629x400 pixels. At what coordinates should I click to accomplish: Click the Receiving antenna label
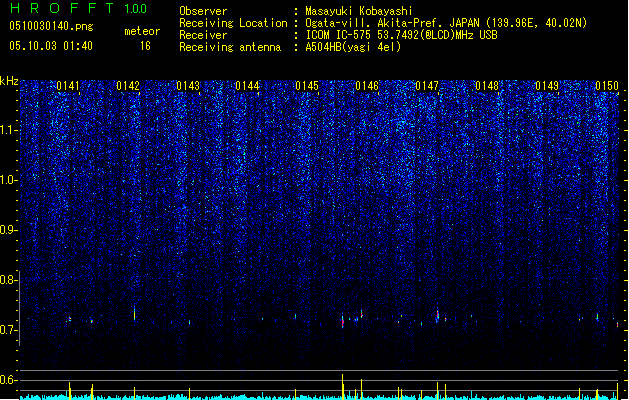(x=230, y=47)
